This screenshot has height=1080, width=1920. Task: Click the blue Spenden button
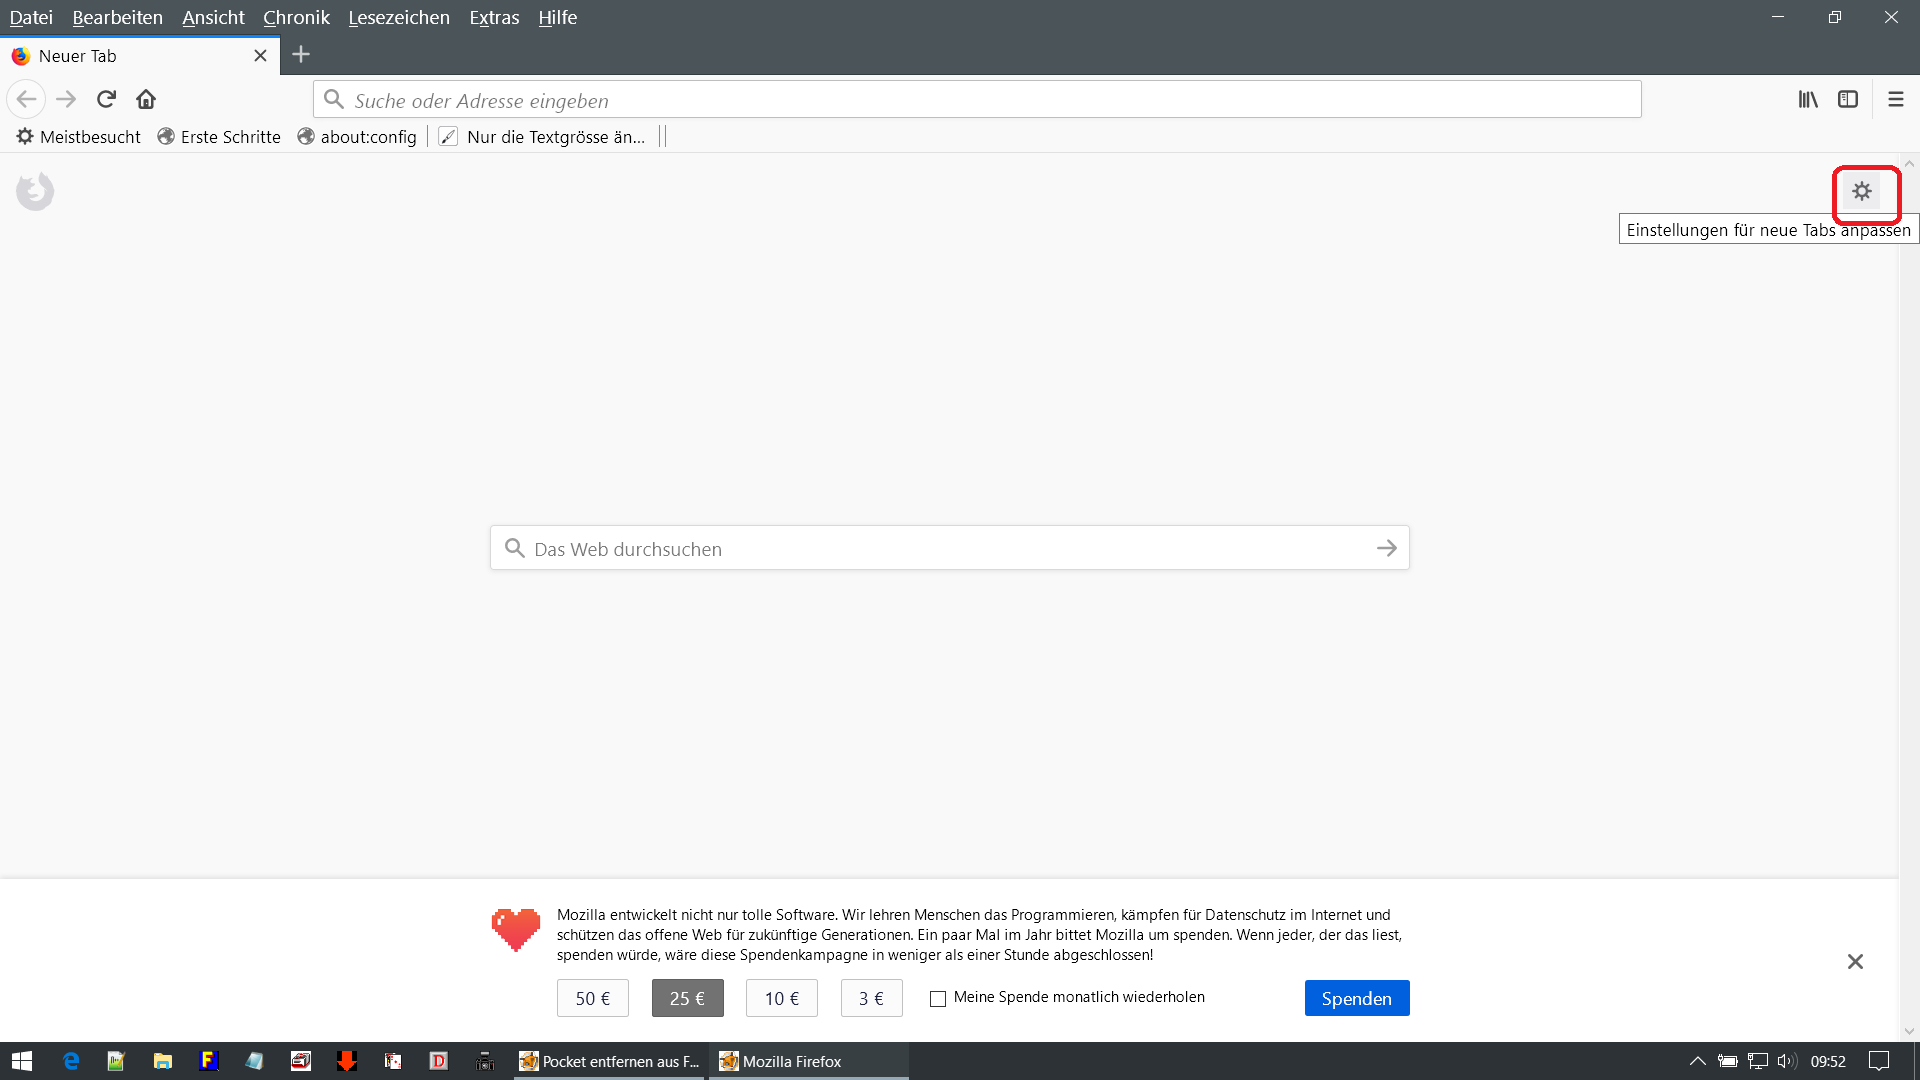coord(1356,998)
